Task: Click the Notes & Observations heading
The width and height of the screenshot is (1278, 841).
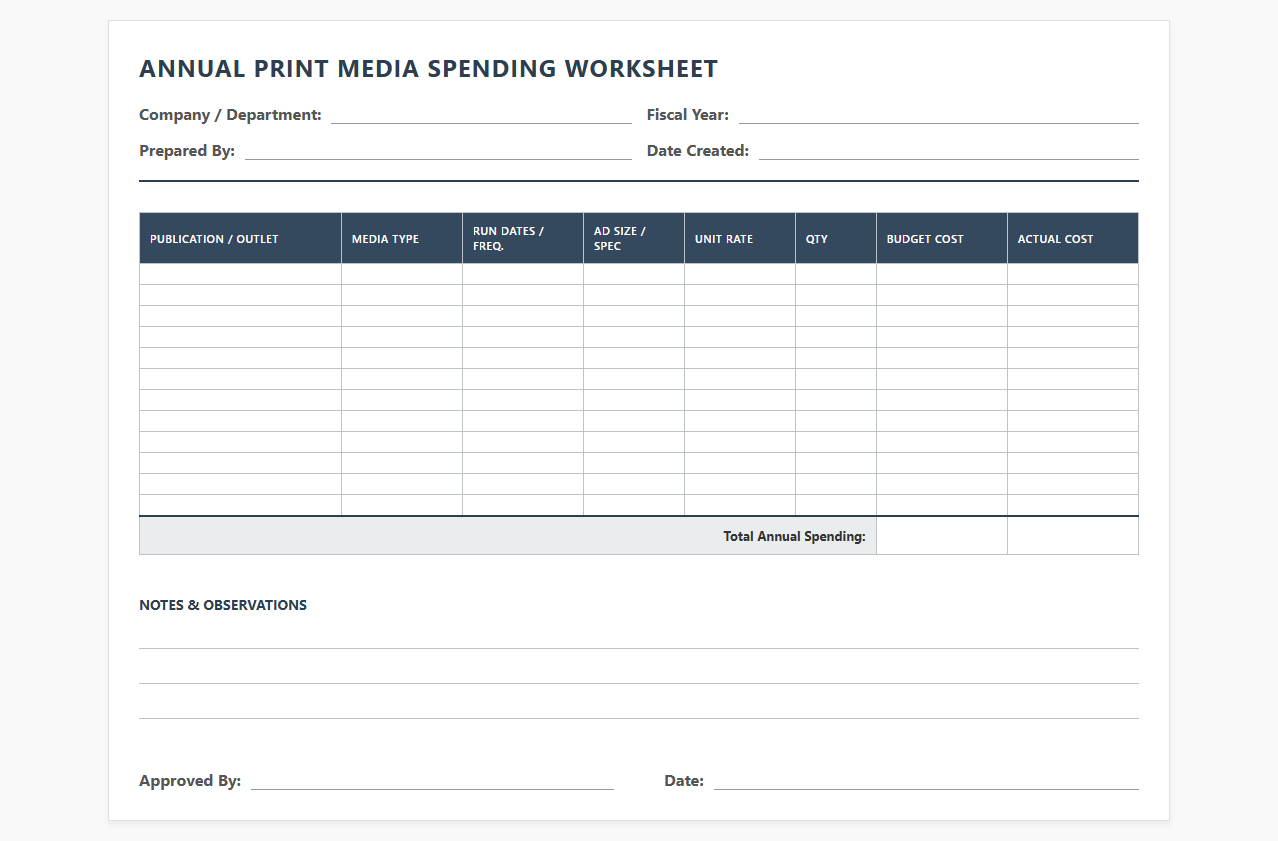Action: click(x=223, y=605)
